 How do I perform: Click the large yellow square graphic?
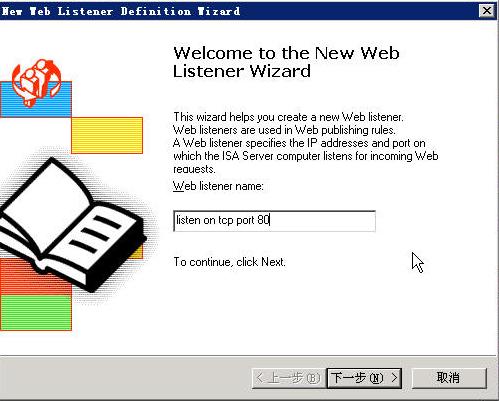107,135
